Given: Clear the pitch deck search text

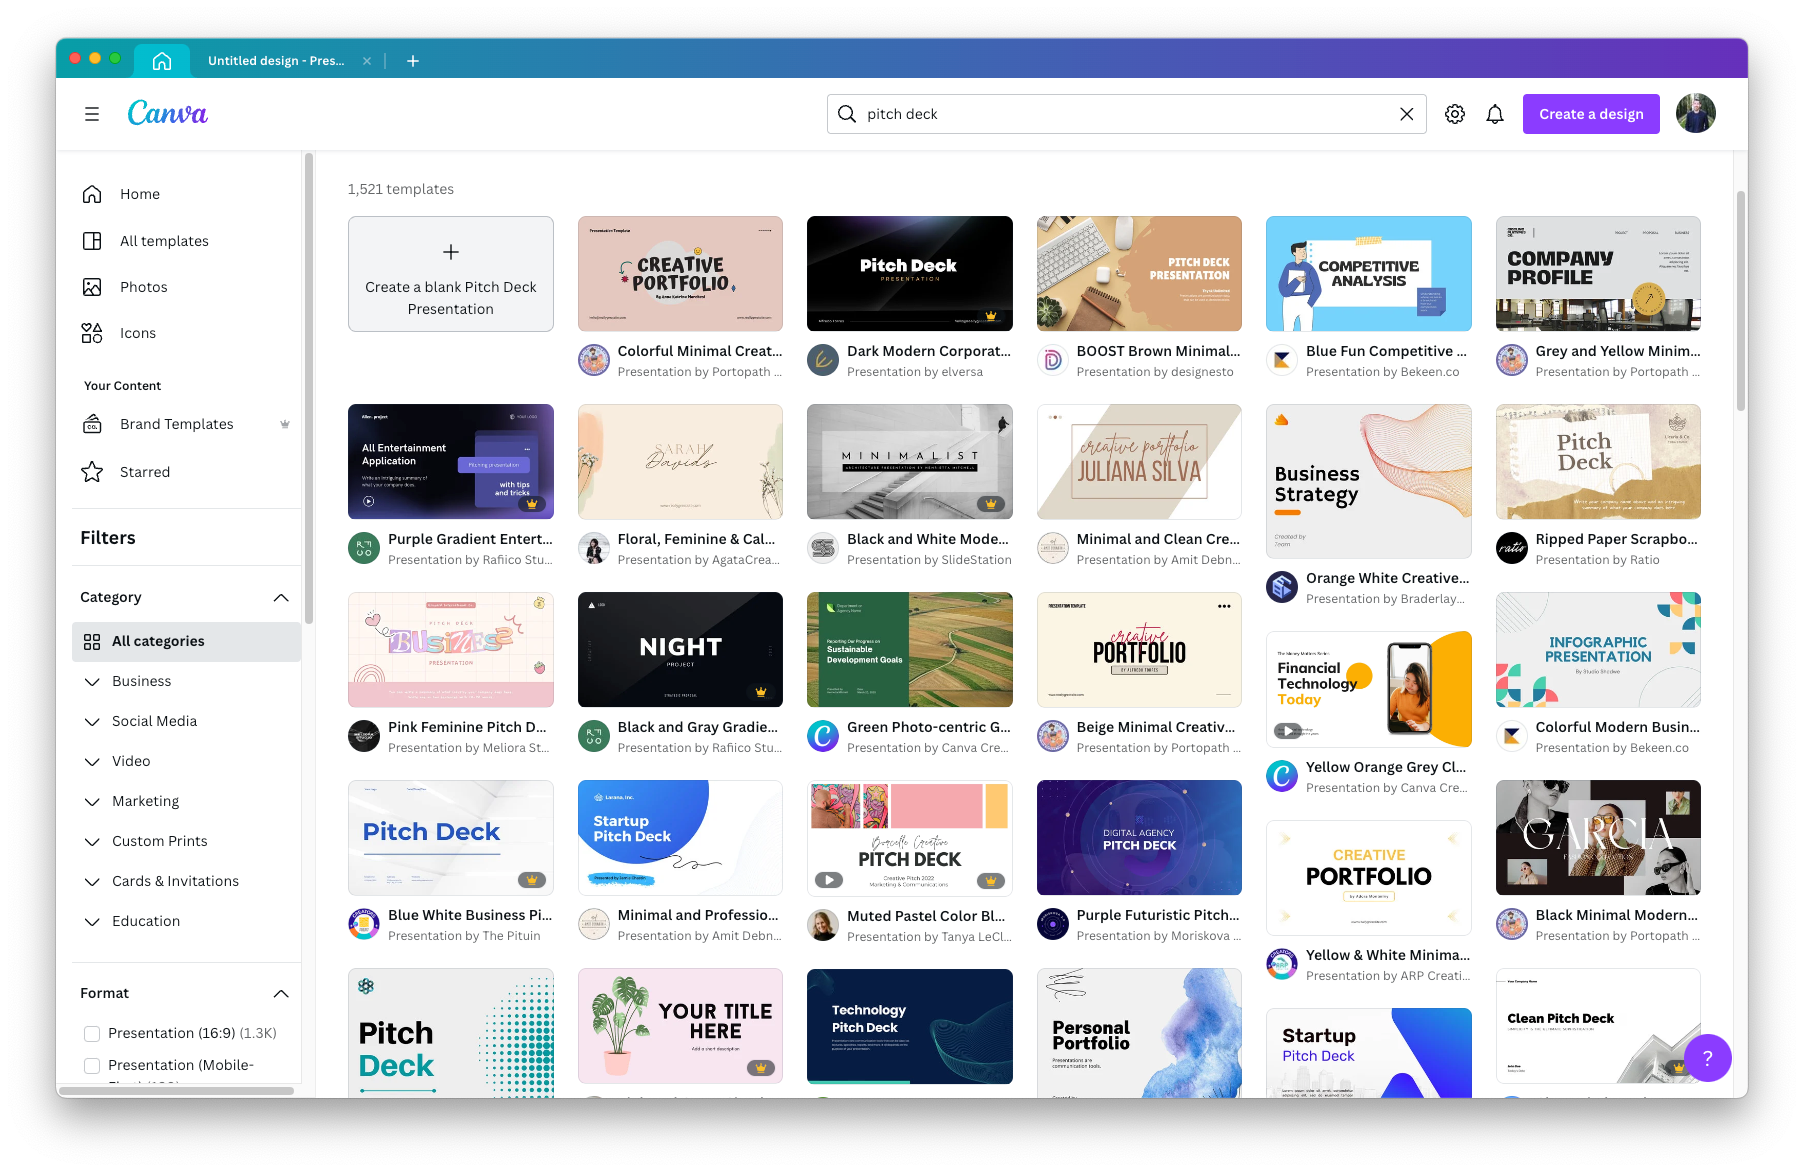Looking at the screenshot, I should tap(1406, 114).
